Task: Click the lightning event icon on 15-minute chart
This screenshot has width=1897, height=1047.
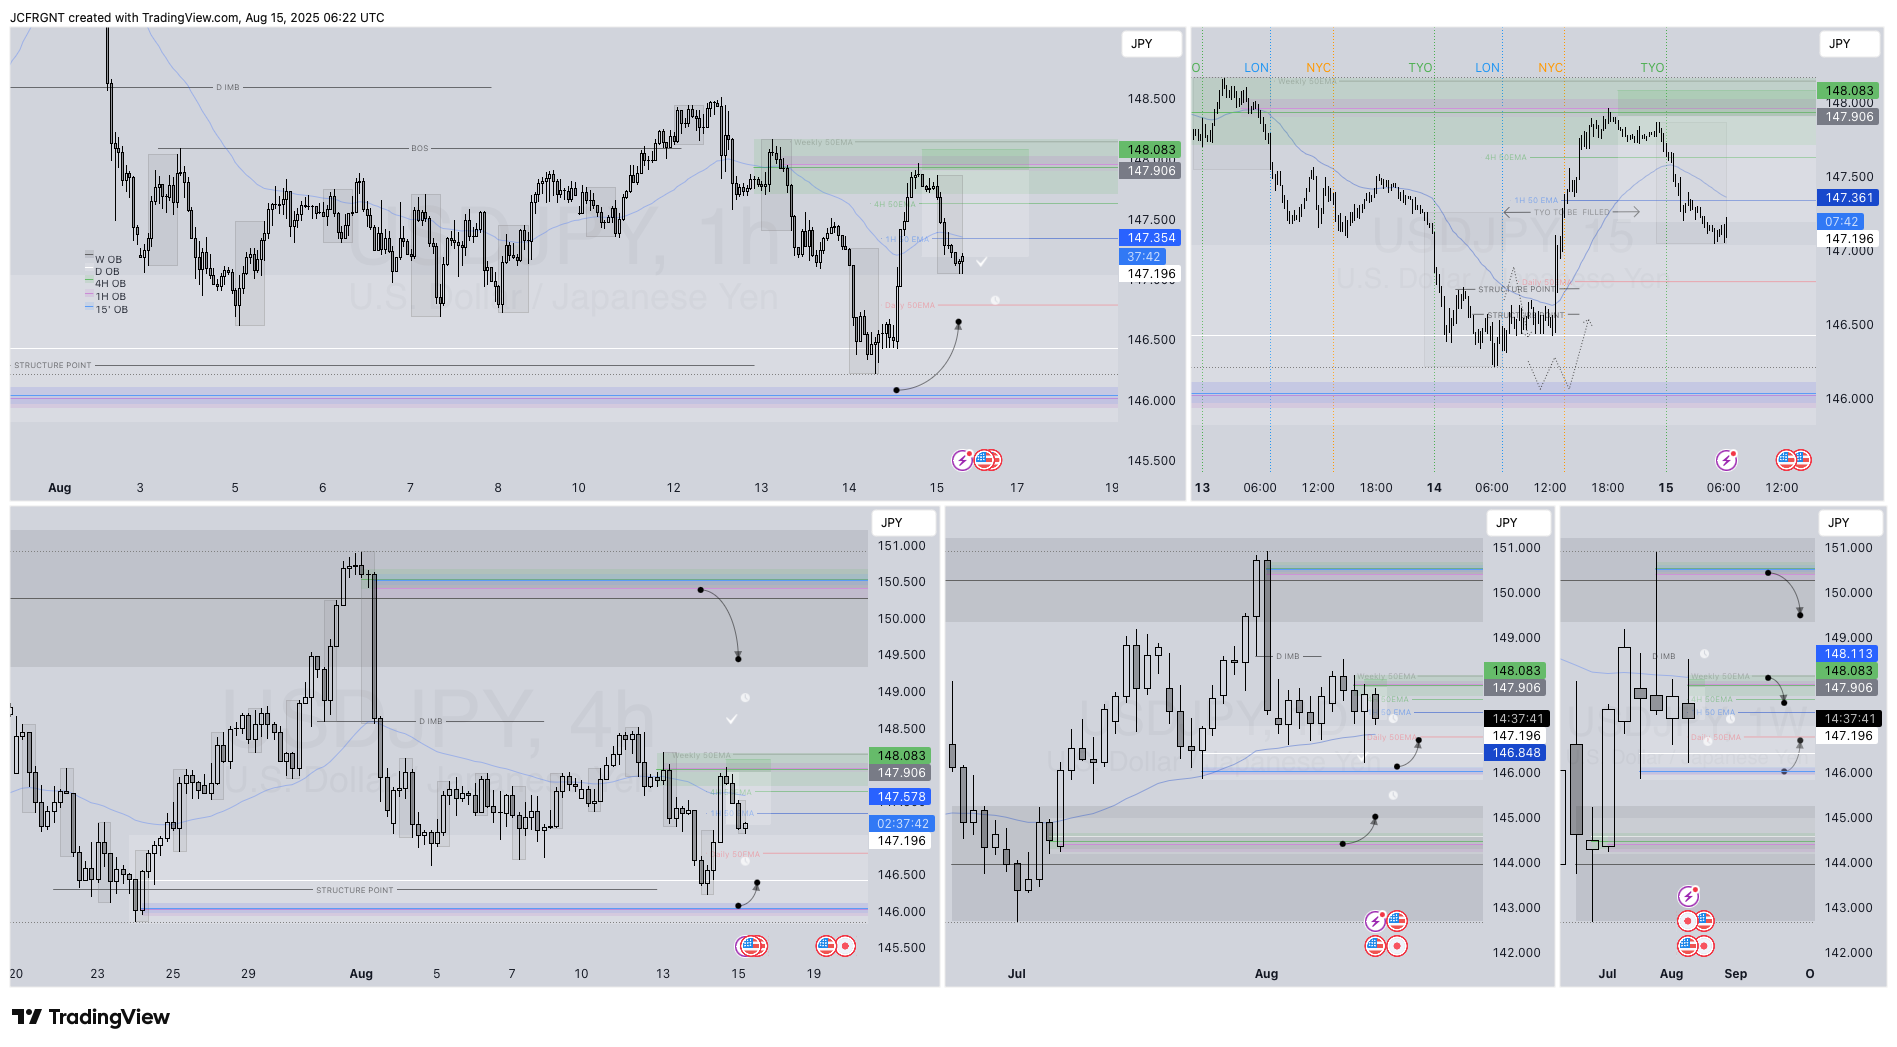Action: pyautogui.click(x=1727, y=460)
